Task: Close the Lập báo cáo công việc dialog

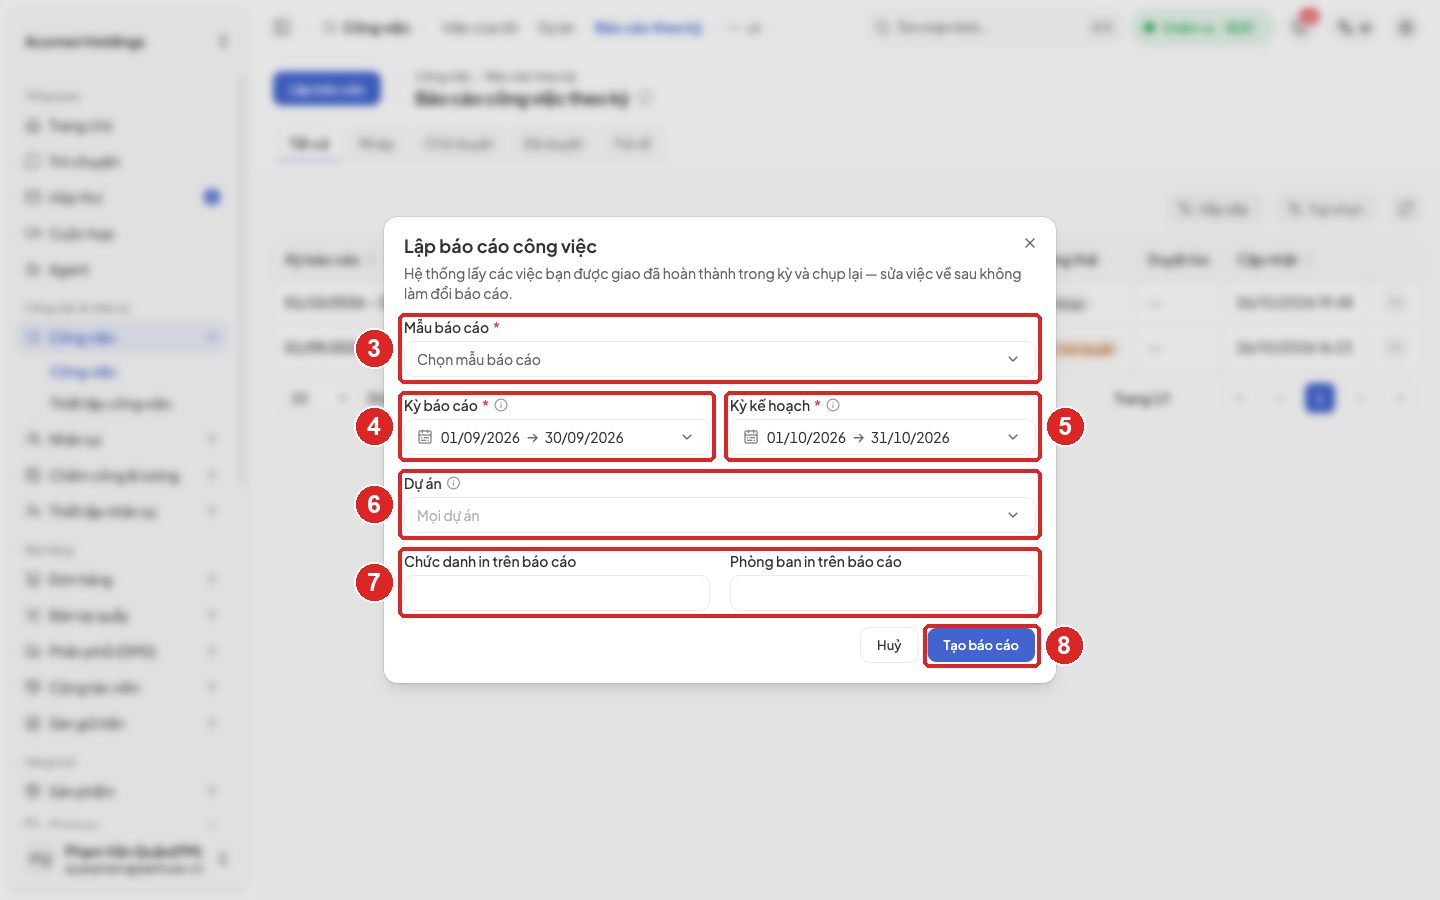Action: [x=1030, y=243]
